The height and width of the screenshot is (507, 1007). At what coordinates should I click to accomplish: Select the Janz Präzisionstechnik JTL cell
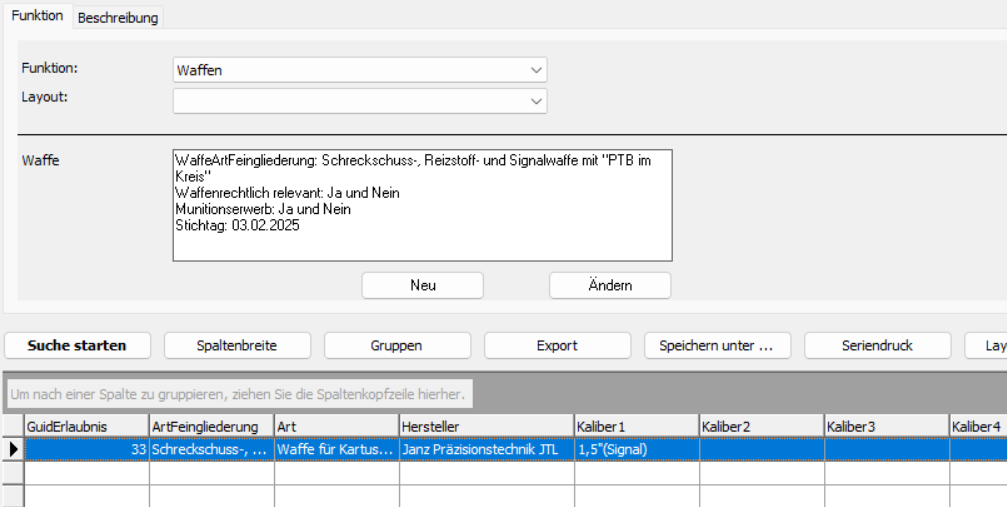[486, 450]
